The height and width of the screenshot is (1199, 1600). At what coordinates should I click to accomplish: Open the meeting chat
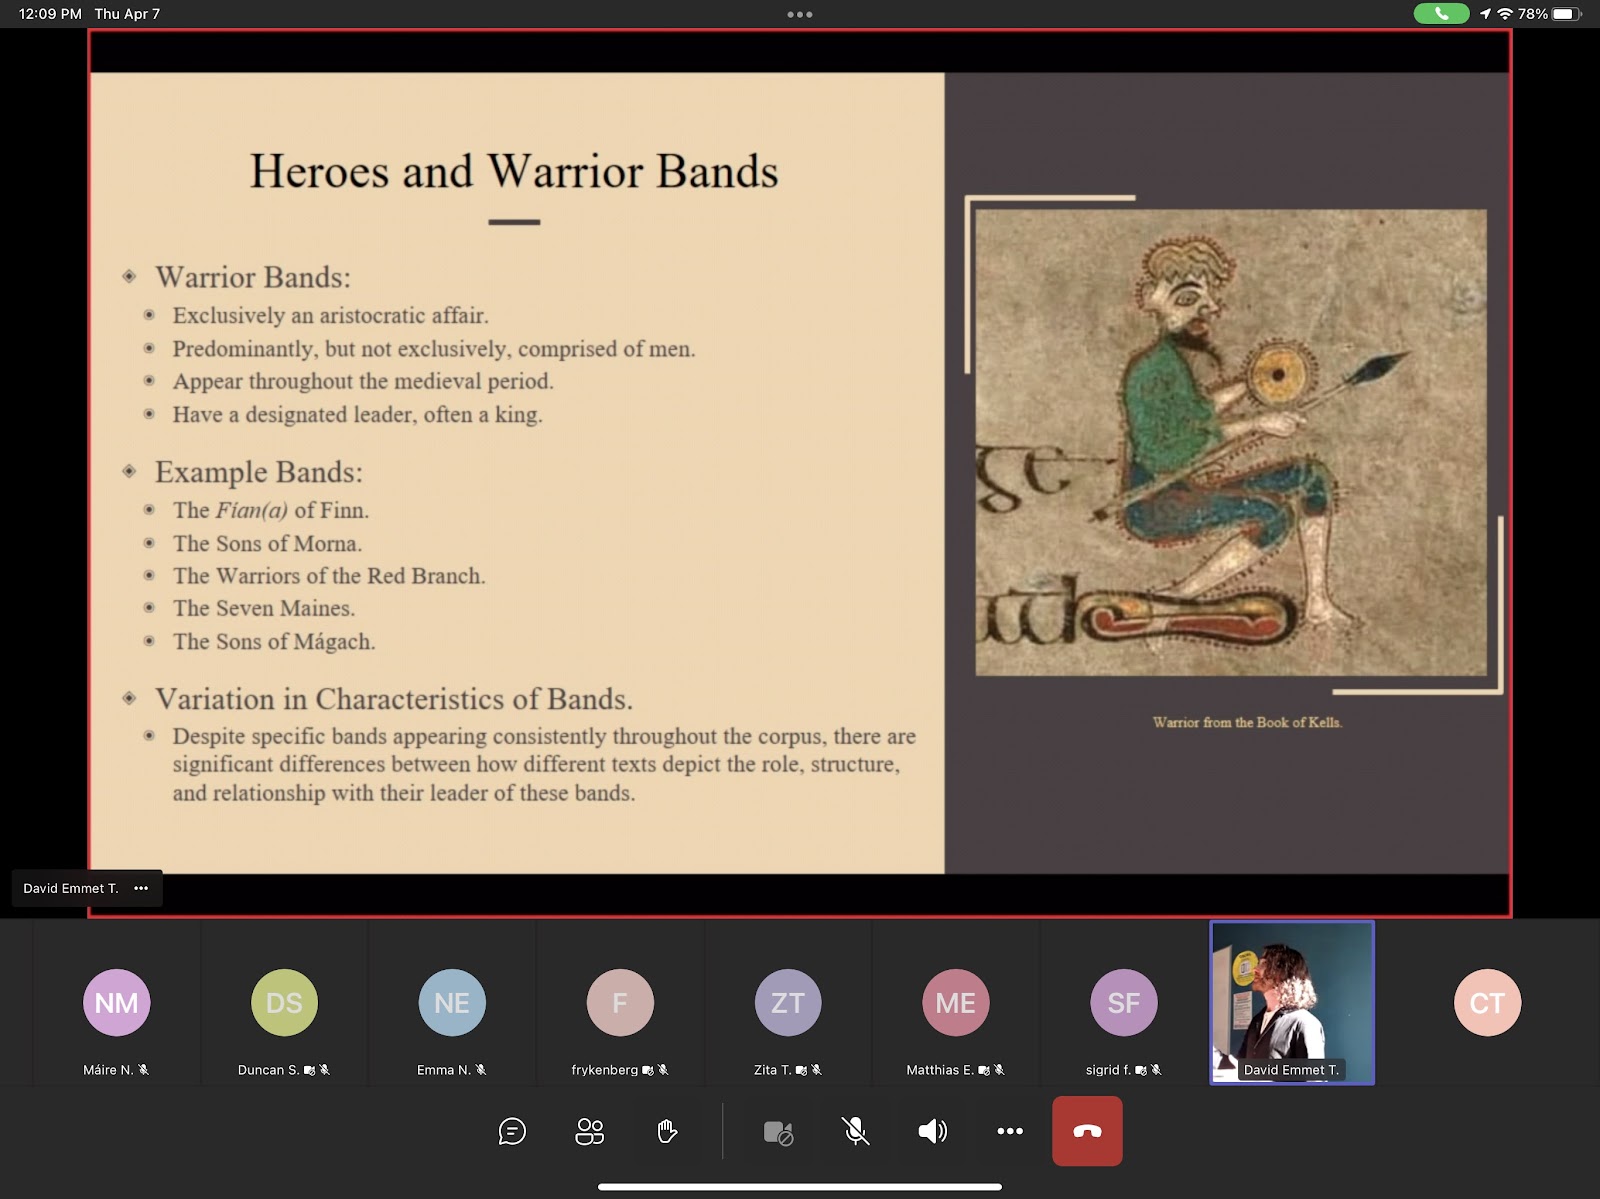tap(512, 1131)
